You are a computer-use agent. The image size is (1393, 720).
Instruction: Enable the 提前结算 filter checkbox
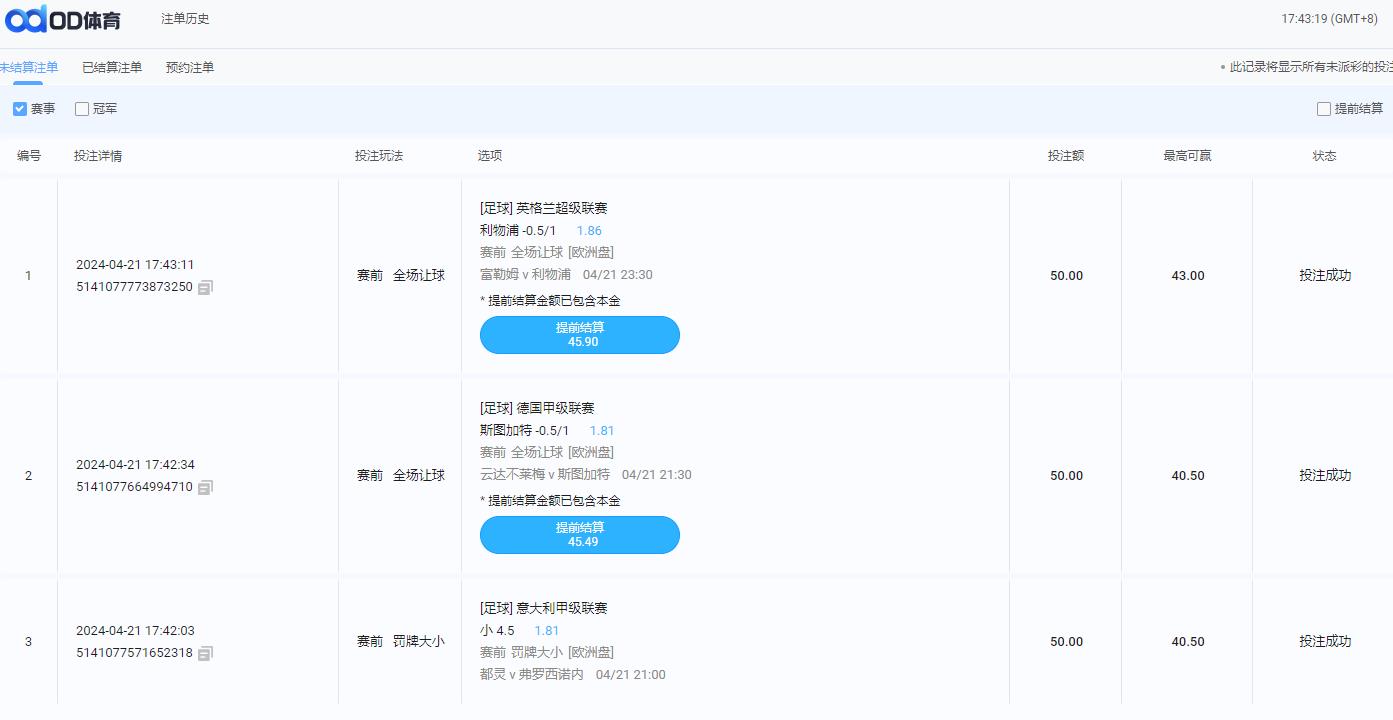coord(1324,109)
